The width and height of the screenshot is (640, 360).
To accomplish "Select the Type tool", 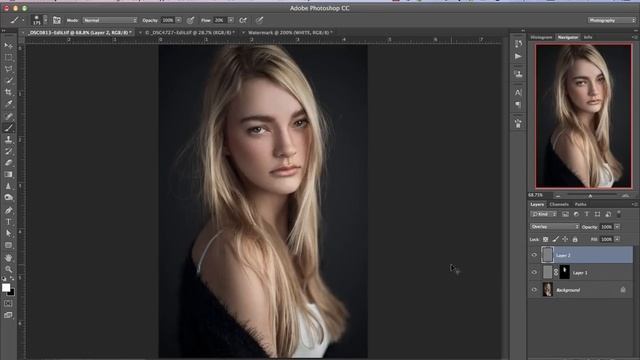I will click(x=8, y=222).
